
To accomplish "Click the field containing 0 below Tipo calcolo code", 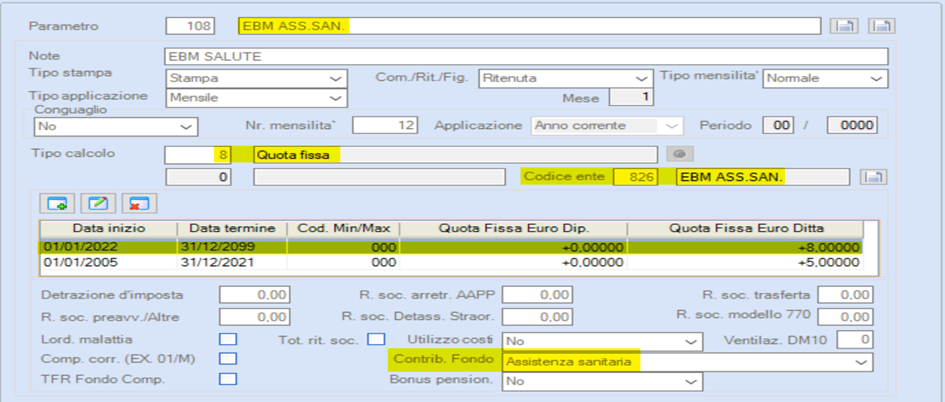I will 198,177.
